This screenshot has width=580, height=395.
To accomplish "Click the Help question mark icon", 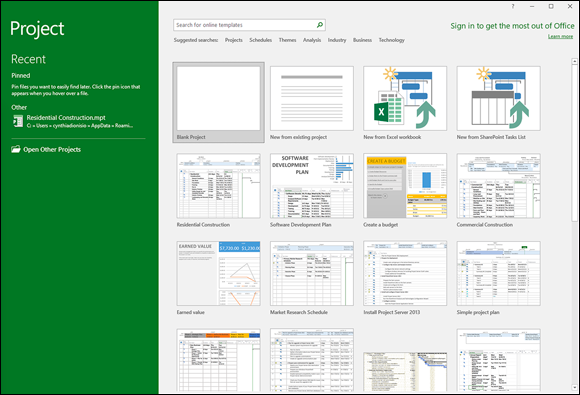I will click(513, 6).
